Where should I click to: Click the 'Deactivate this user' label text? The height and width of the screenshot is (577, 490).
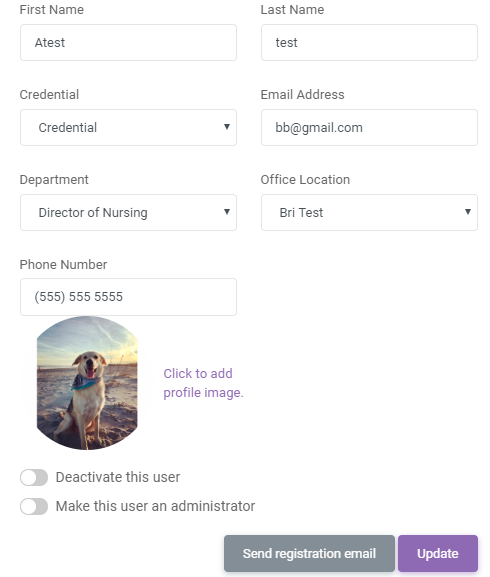click(x=118, y=477)
